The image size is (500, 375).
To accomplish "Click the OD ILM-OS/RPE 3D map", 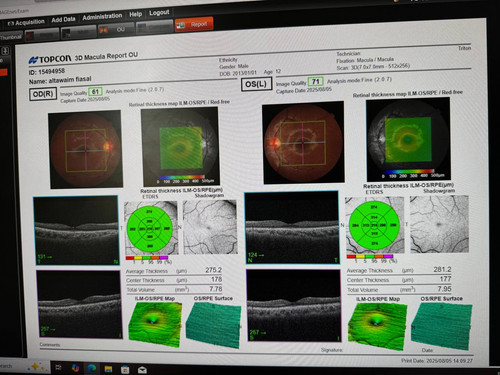I will tap(155, 324).
